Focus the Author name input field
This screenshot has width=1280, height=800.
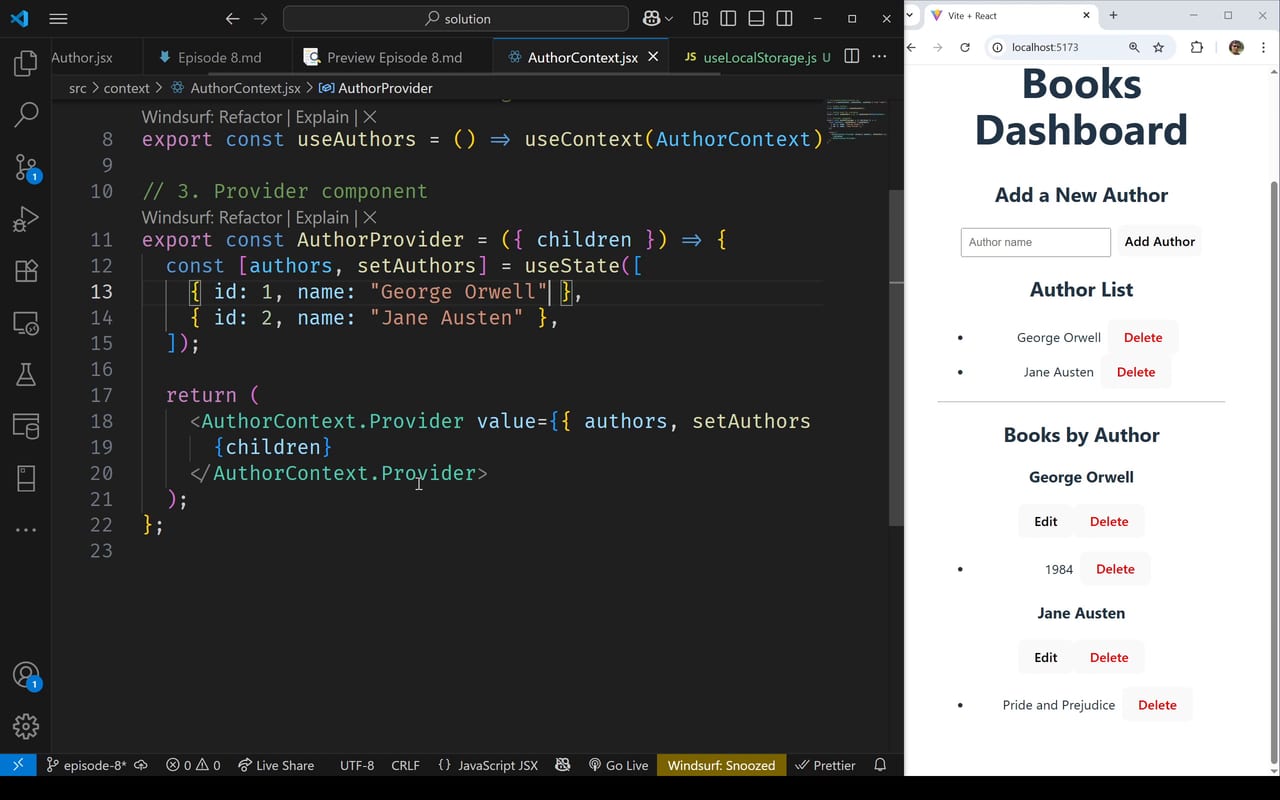[1036, 242]
